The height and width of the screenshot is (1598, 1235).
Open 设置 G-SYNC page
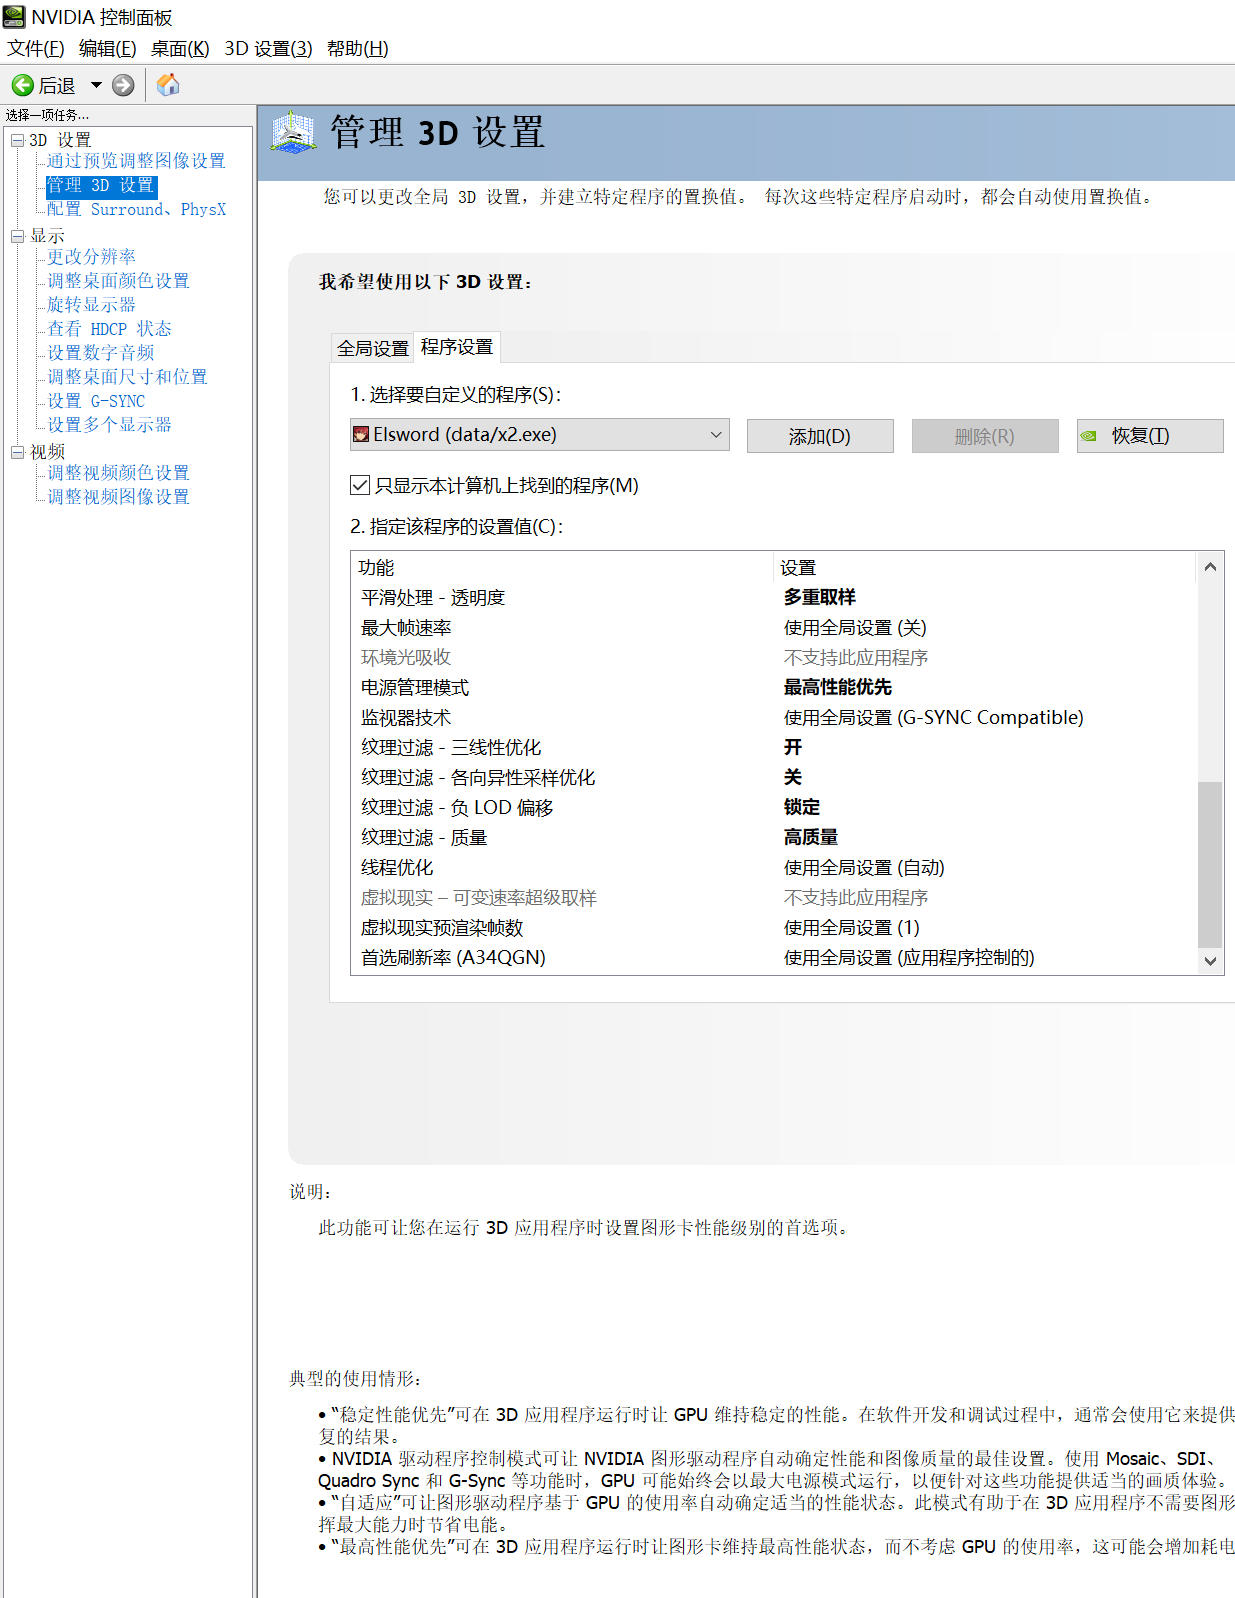pyautogui.click(x=96, y=401)
